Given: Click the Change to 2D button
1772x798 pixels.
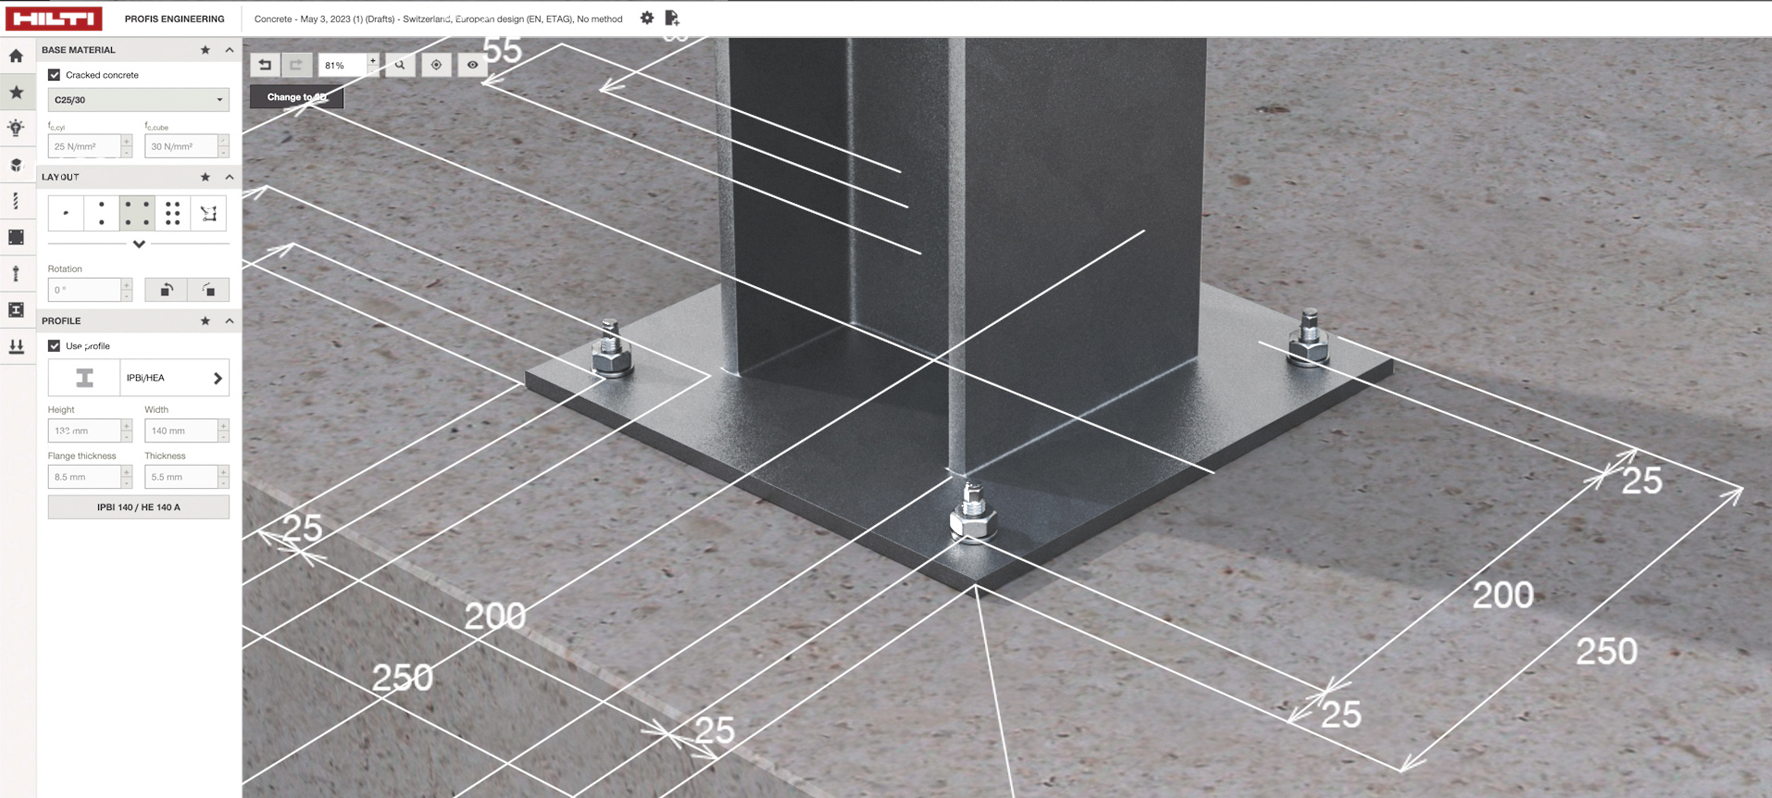Looking at the screenshot, I should tap(296, 97).
